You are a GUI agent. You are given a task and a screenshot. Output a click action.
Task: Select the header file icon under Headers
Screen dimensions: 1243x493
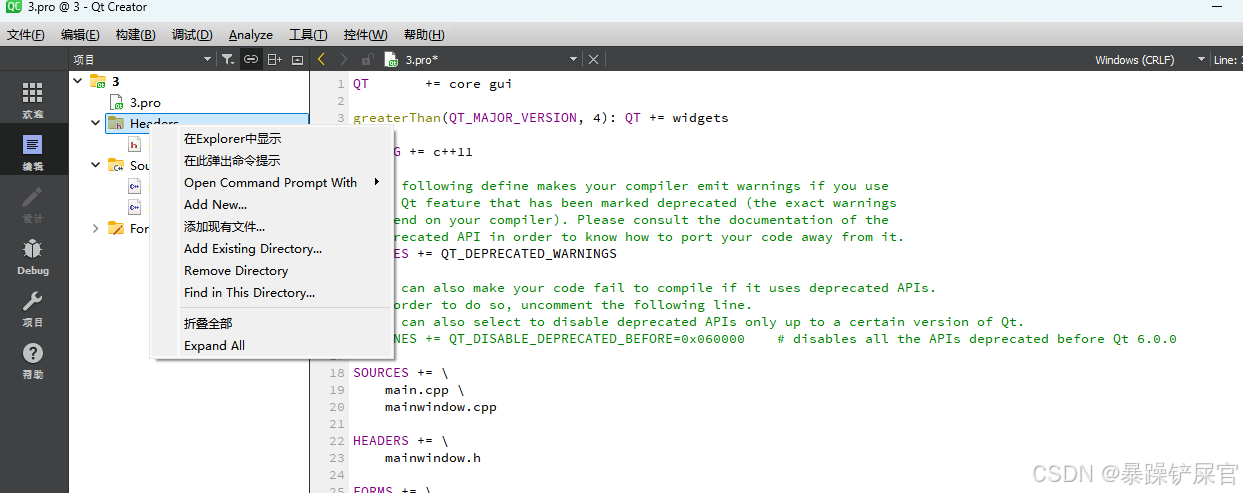134,145
